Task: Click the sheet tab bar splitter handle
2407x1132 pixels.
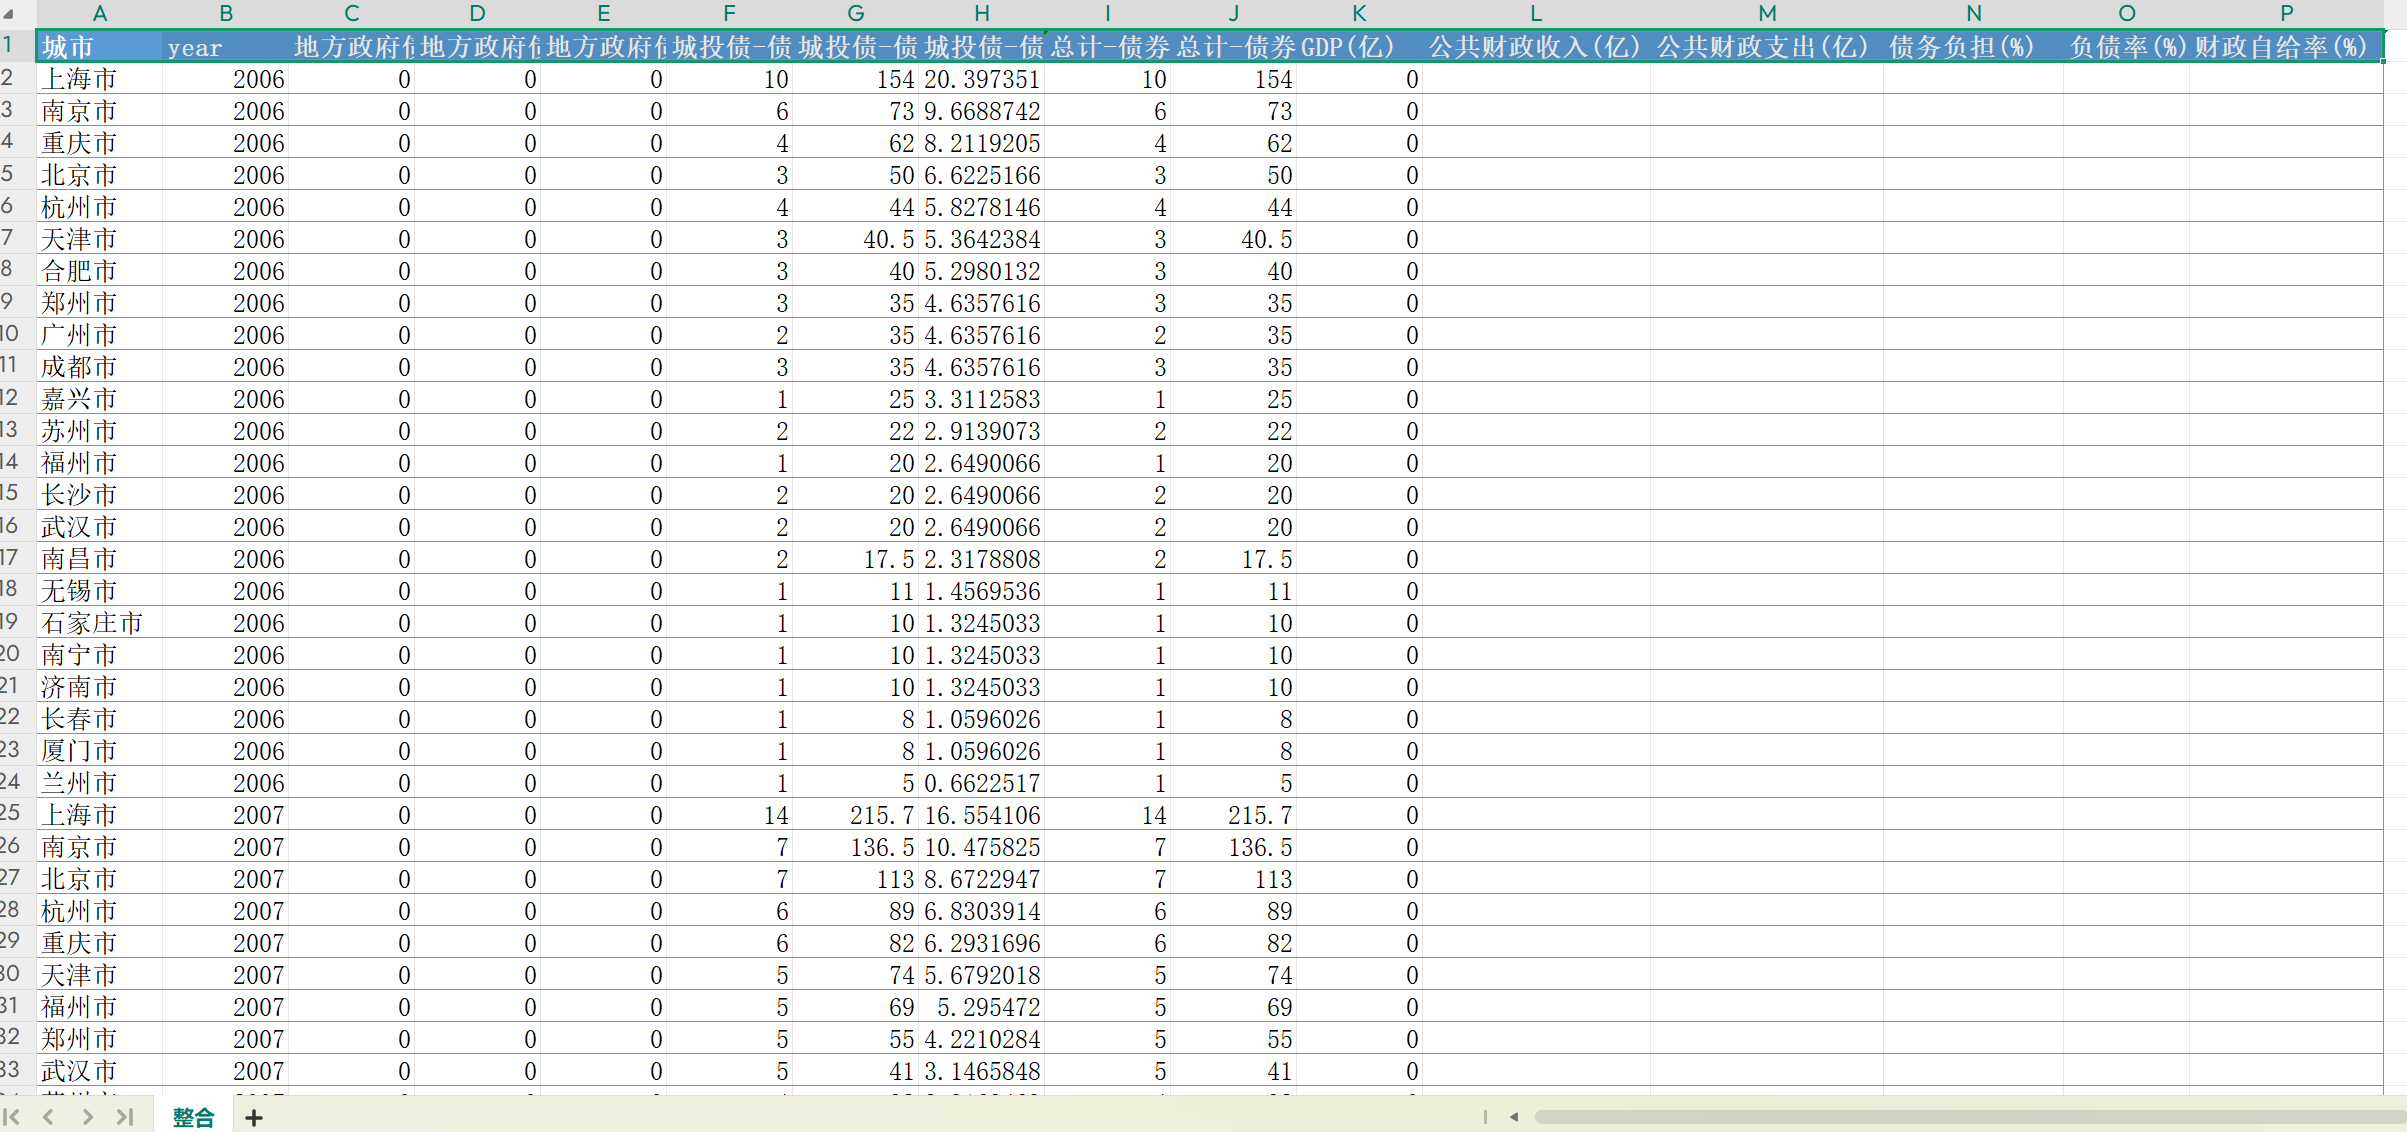Action: tap(1485, 1117)
